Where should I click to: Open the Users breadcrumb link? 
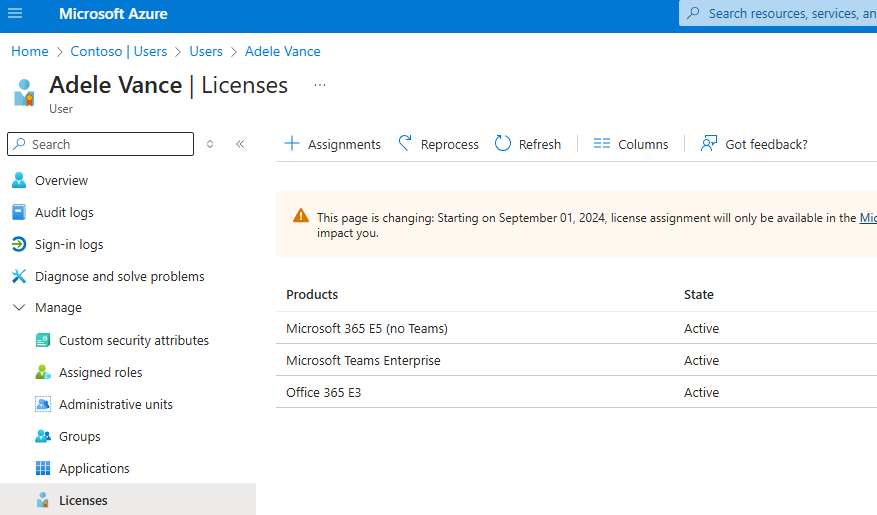click(206, 51)
